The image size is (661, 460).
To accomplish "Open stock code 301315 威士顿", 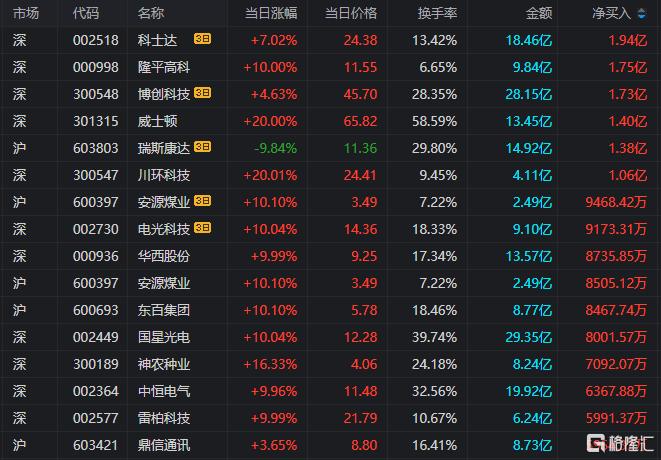I will 96,121.
